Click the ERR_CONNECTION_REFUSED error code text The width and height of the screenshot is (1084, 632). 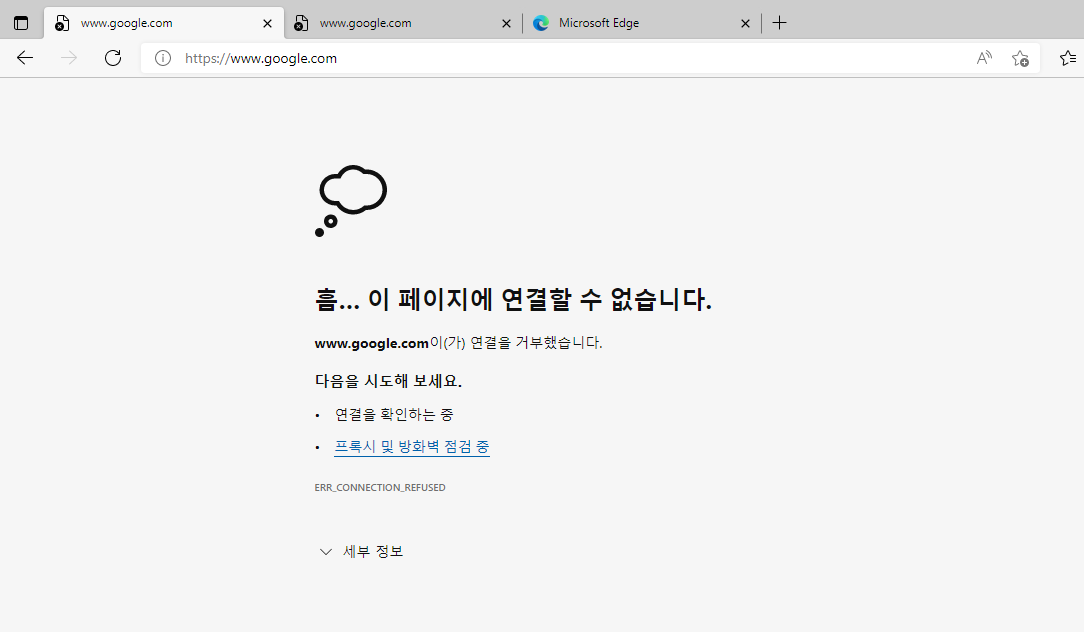tap(380, 487)
